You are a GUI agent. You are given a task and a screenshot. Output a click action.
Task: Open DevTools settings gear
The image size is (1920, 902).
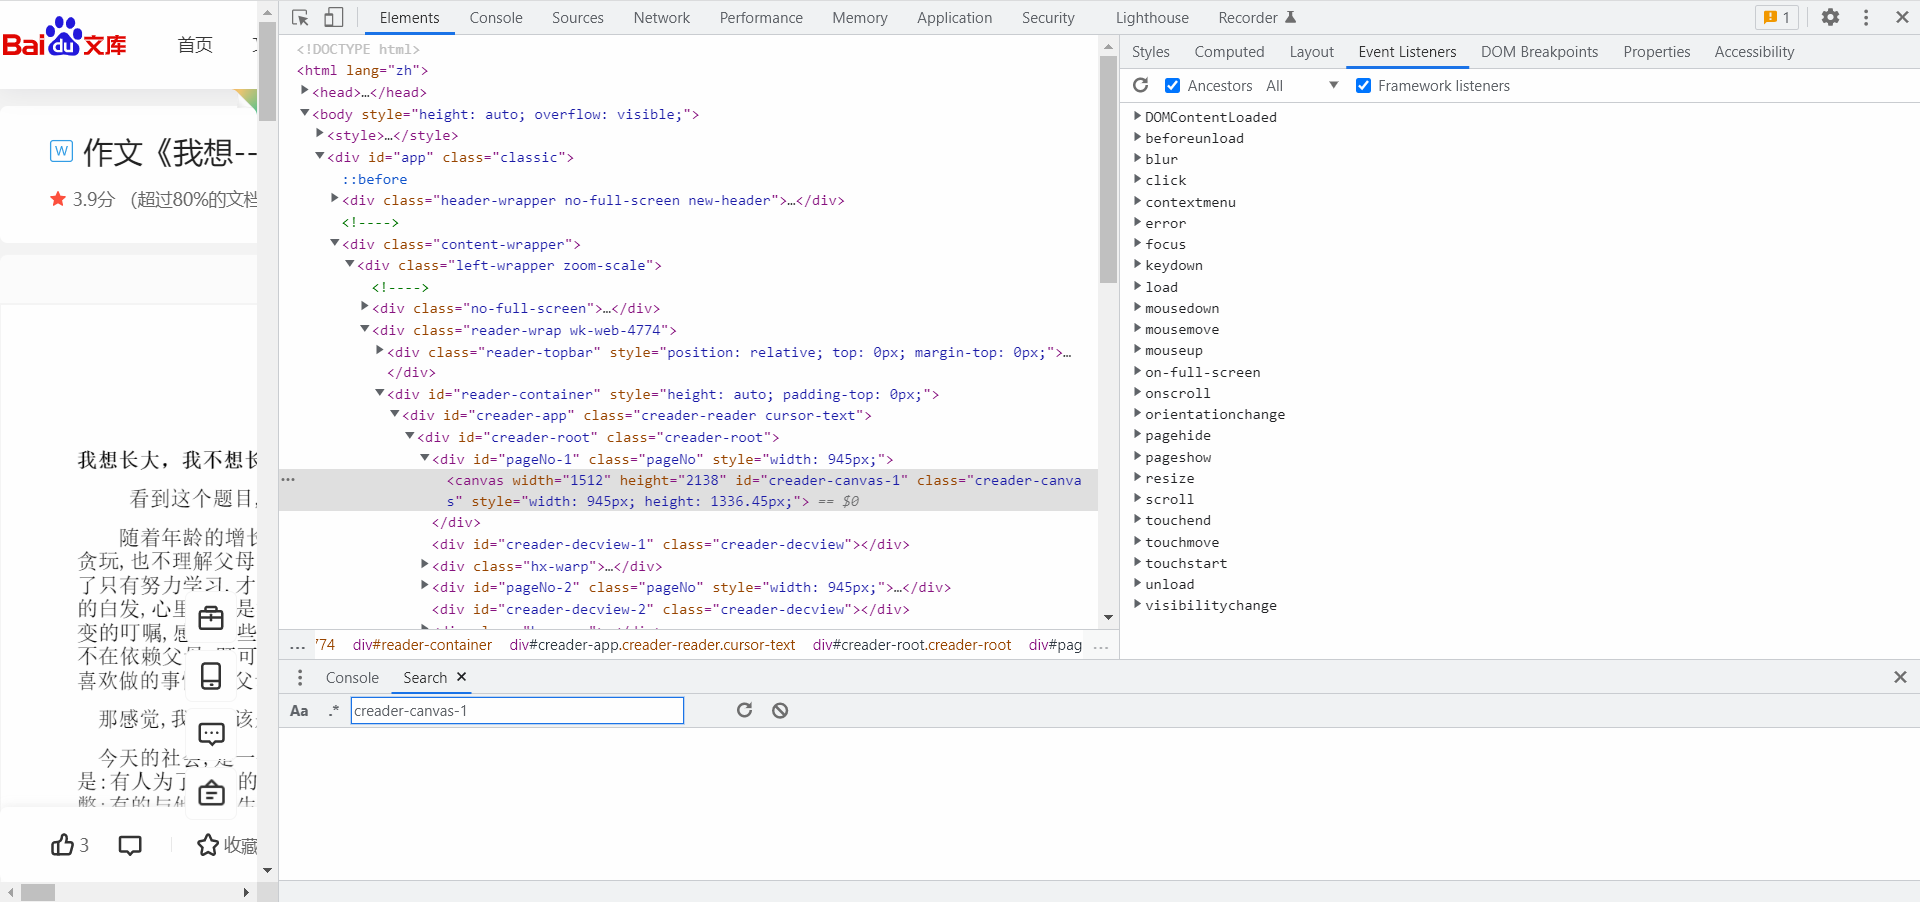(1831, 17)
